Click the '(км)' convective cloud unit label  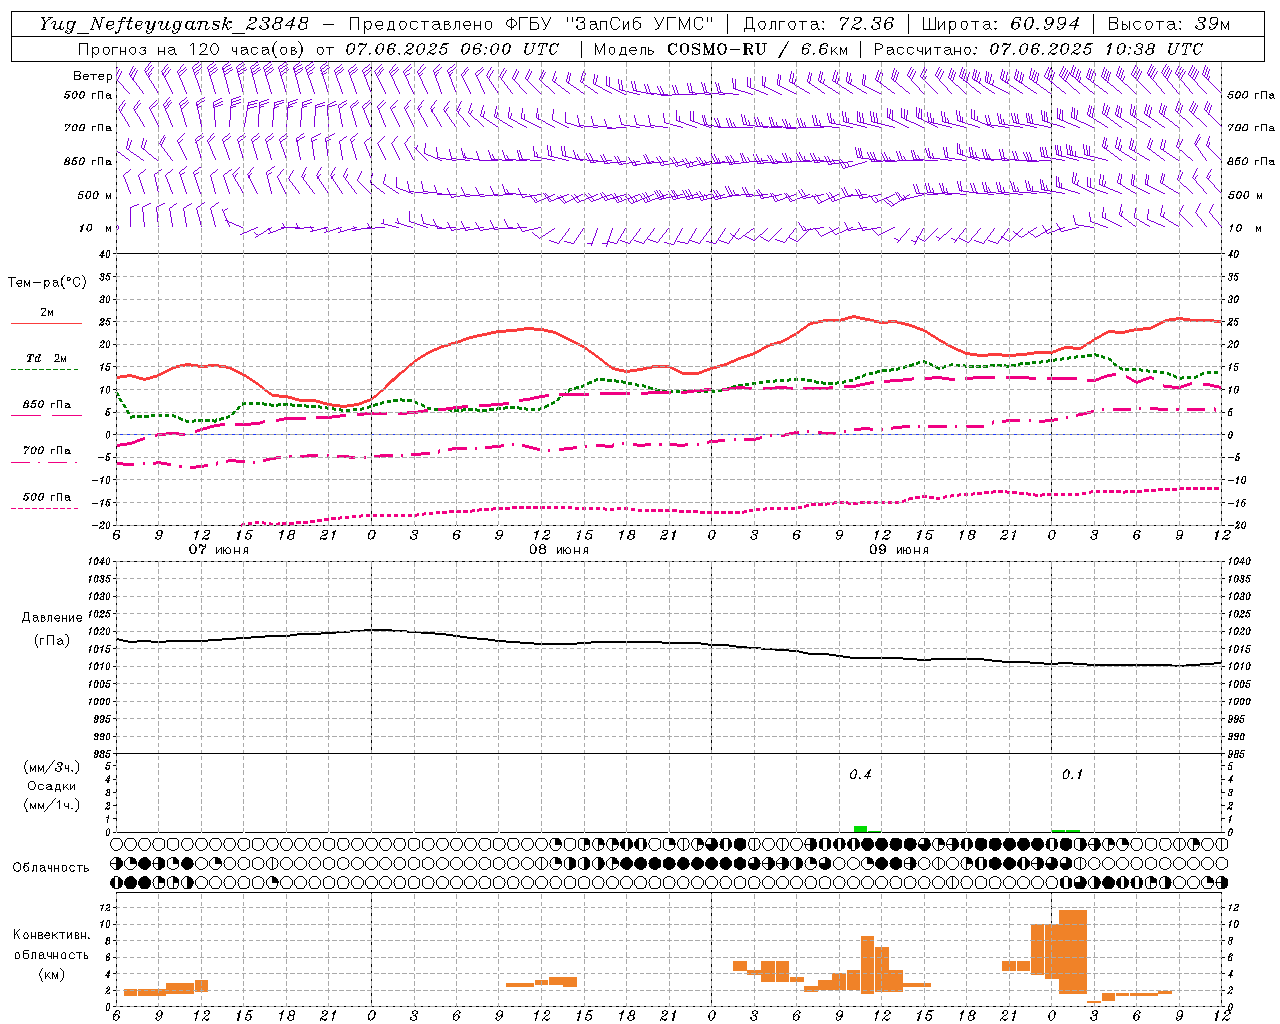pyautogui.click(x=51, y=973)
